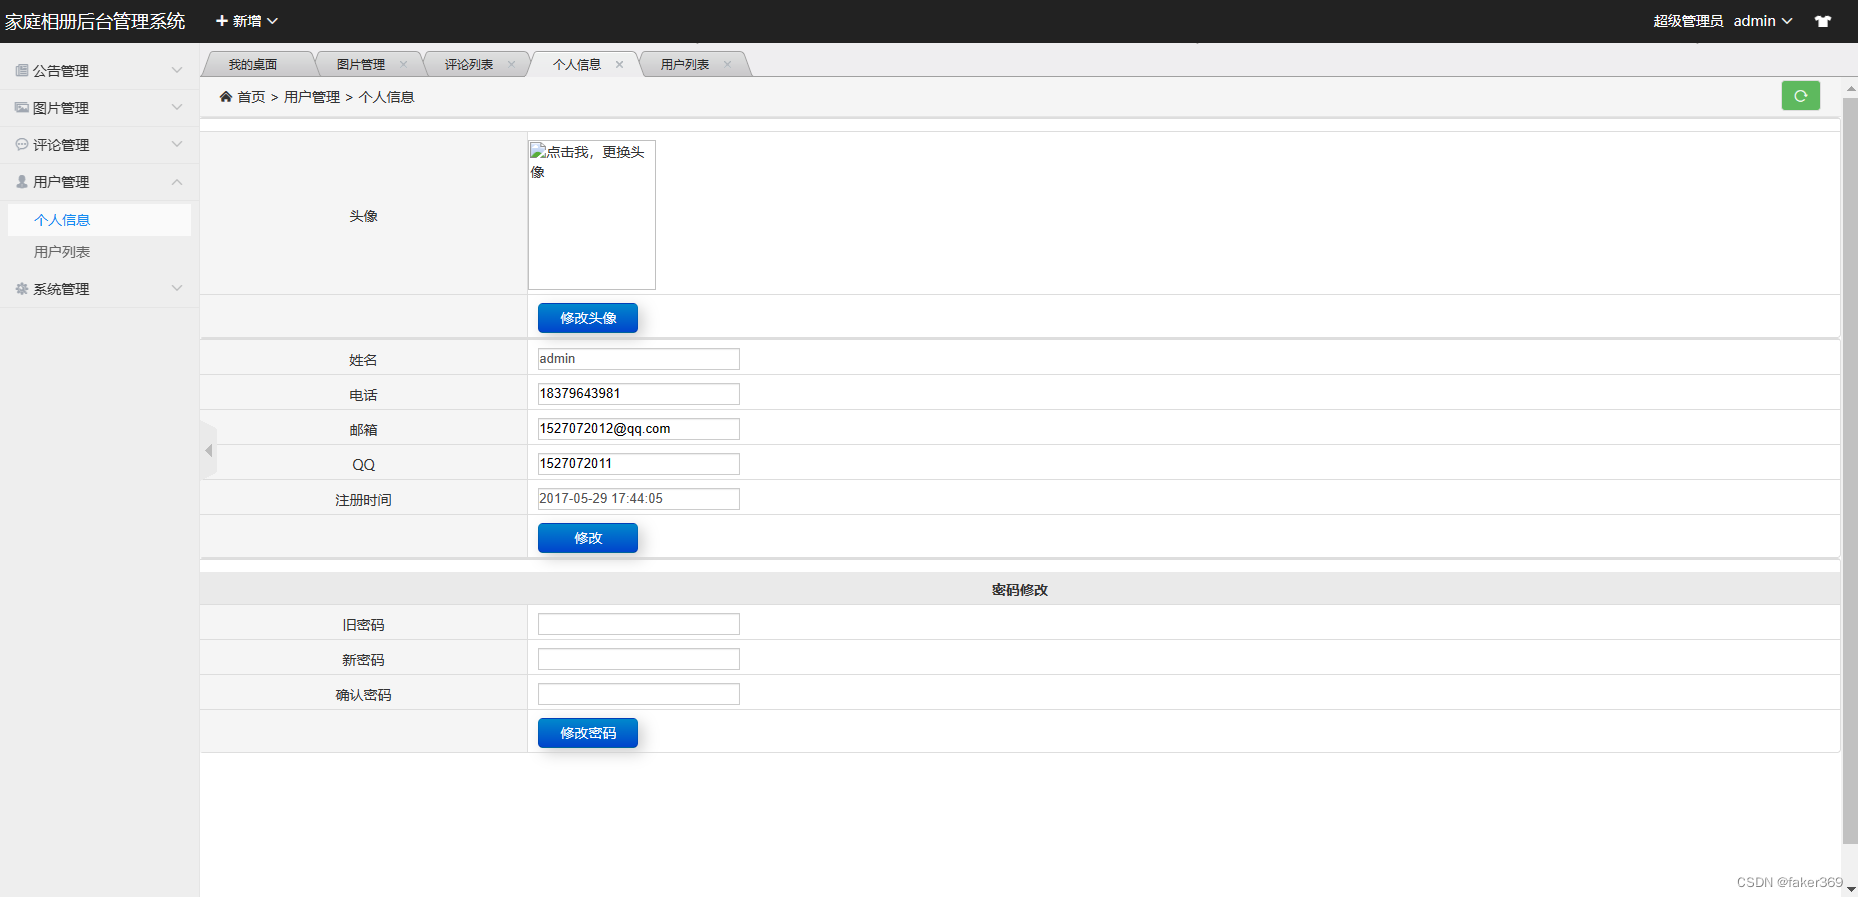Click 用户管理 in the breadcrumb
The height and width of the screenshot is (897, 1858).
[x=312, y=97]
